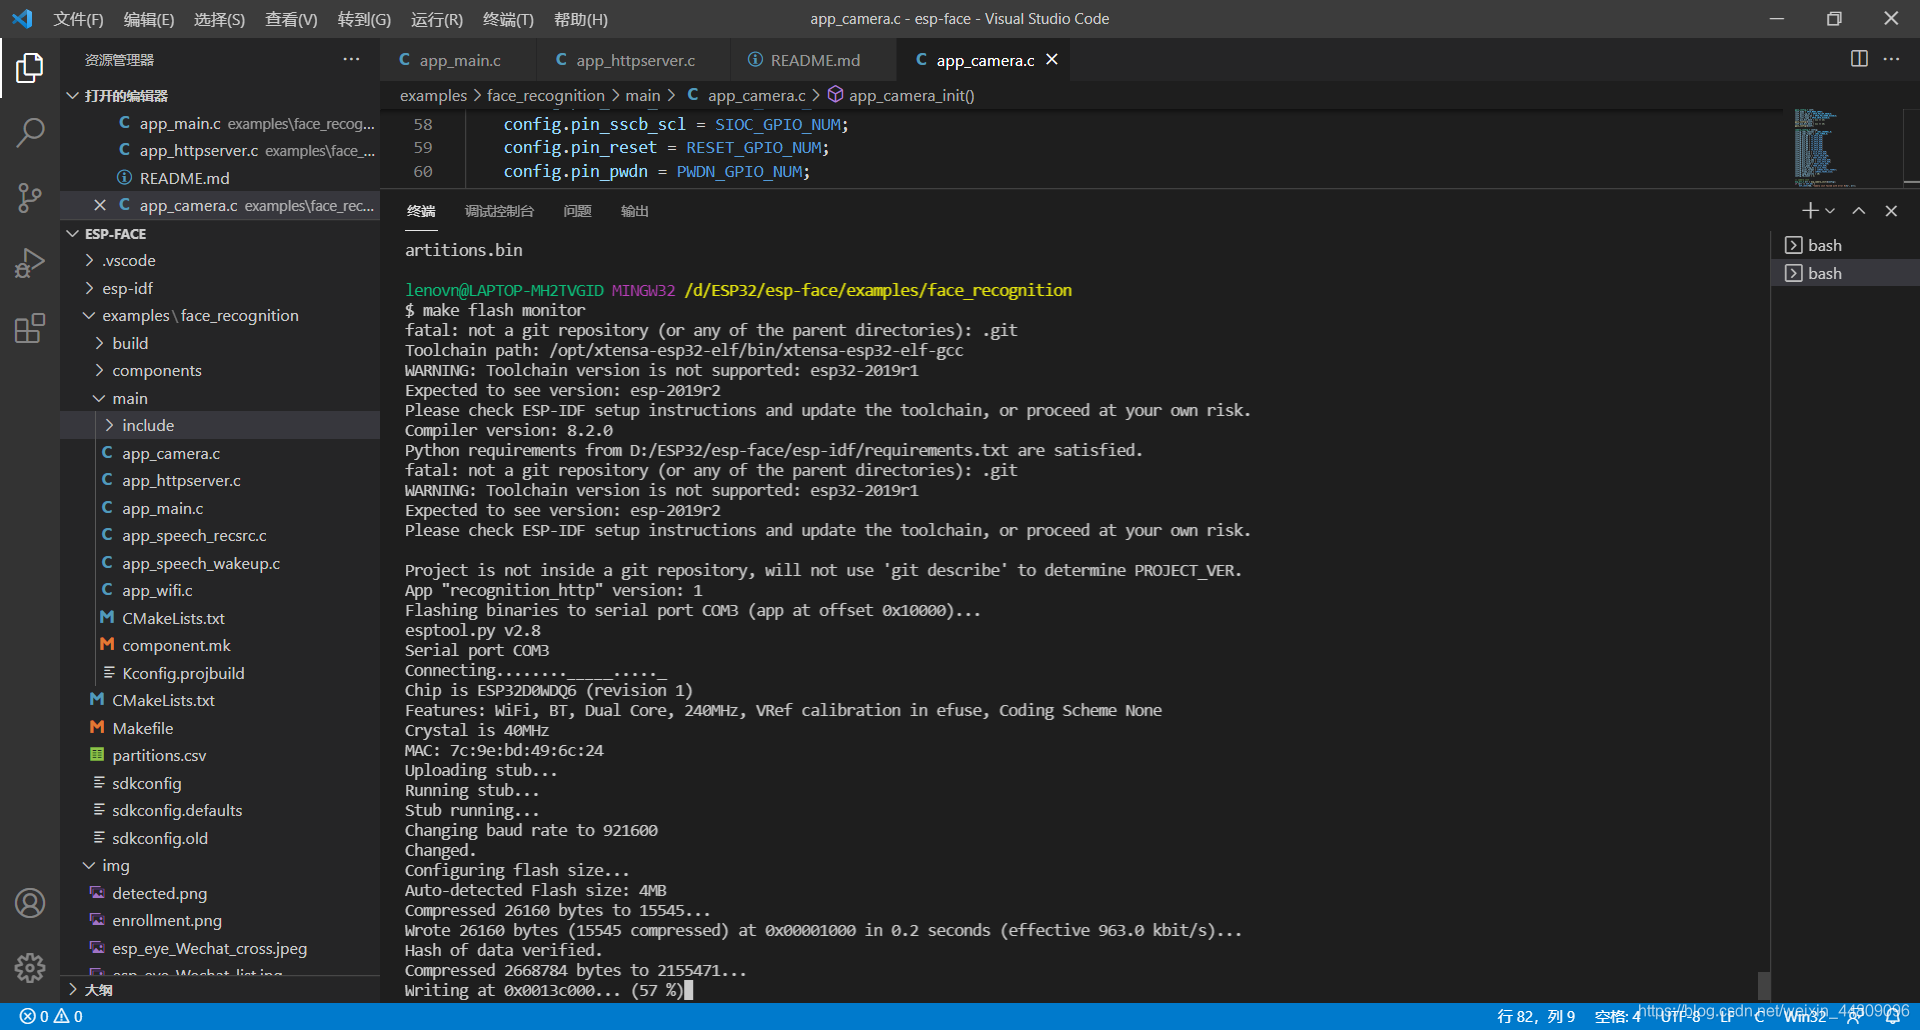The height and width of the screenshot is (1030, 1920).
Task: Select the first bash terminal
Action: tap(1845, 245)
